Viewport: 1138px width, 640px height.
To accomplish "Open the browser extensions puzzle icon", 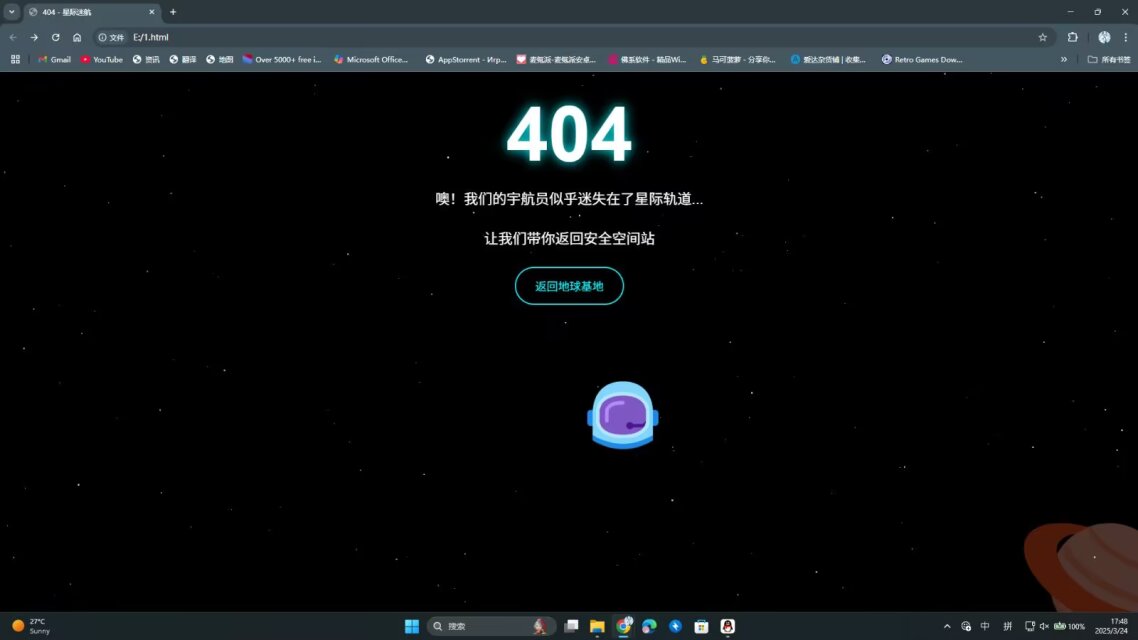I will click(x=1073, y=37).
